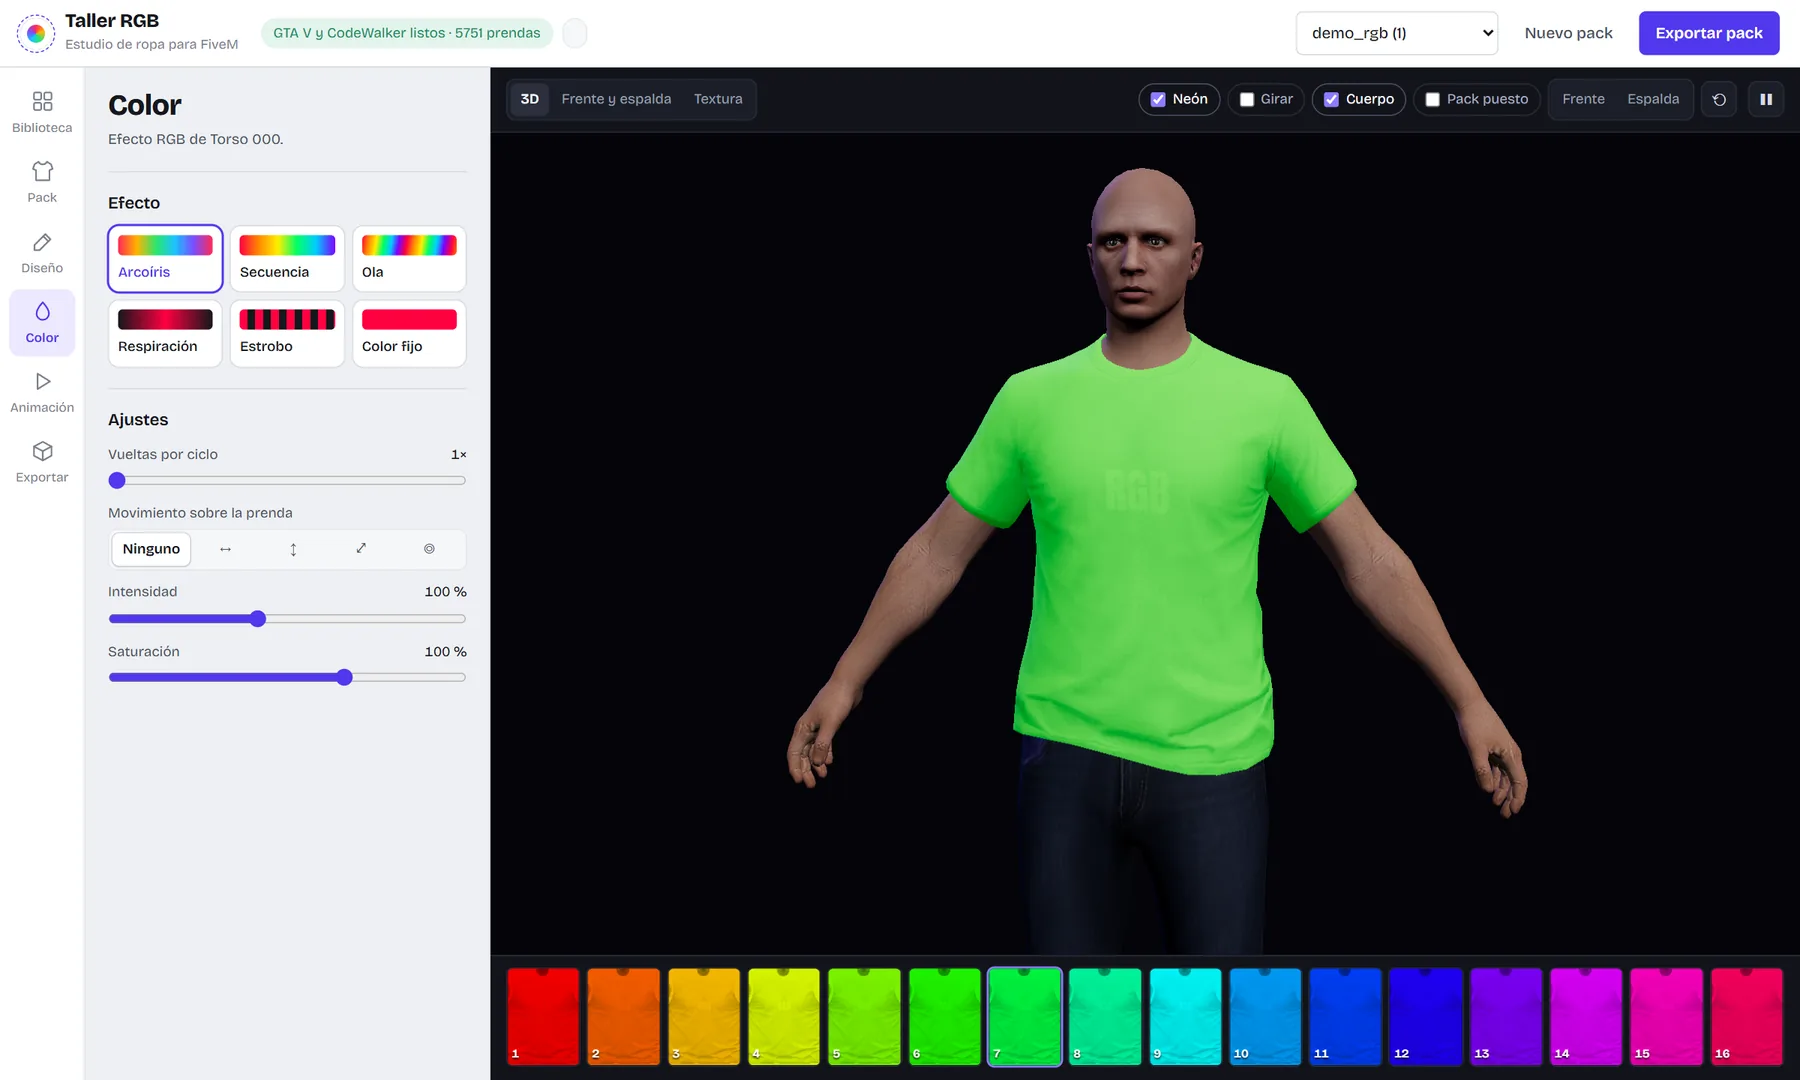Choose the Respiración effect
The width and height of the screenshot is (1800, 1080).
point(165,333)
